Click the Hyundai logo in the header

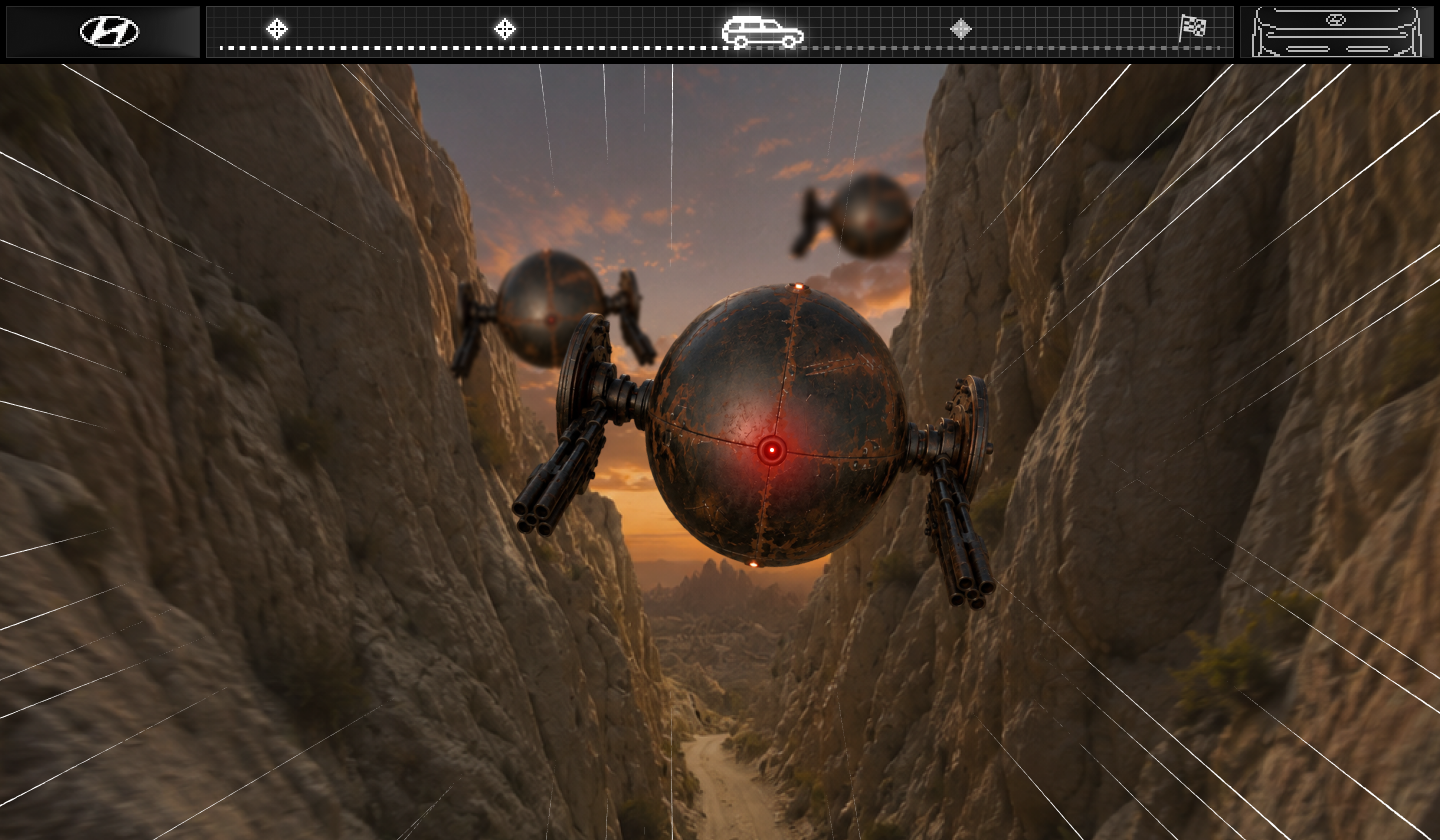tap(109, 31)
